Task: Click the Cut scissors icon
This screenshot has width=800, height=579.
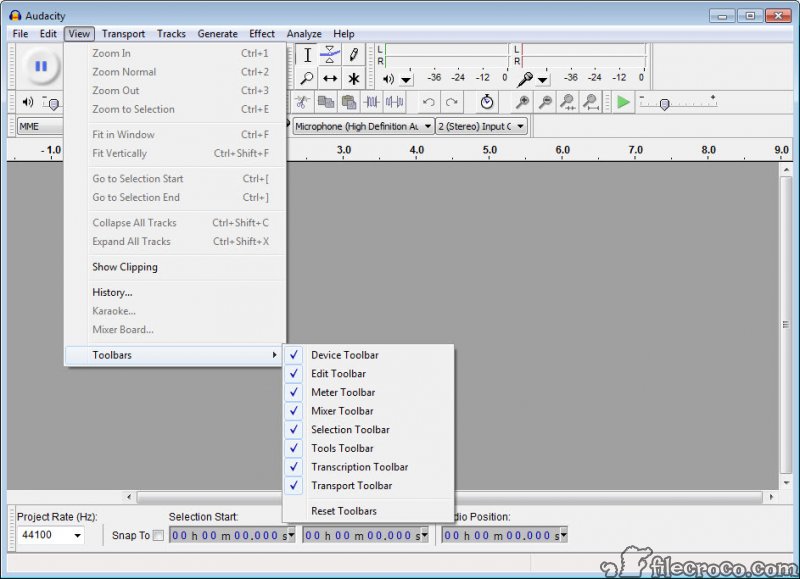Action: (302, 102)
